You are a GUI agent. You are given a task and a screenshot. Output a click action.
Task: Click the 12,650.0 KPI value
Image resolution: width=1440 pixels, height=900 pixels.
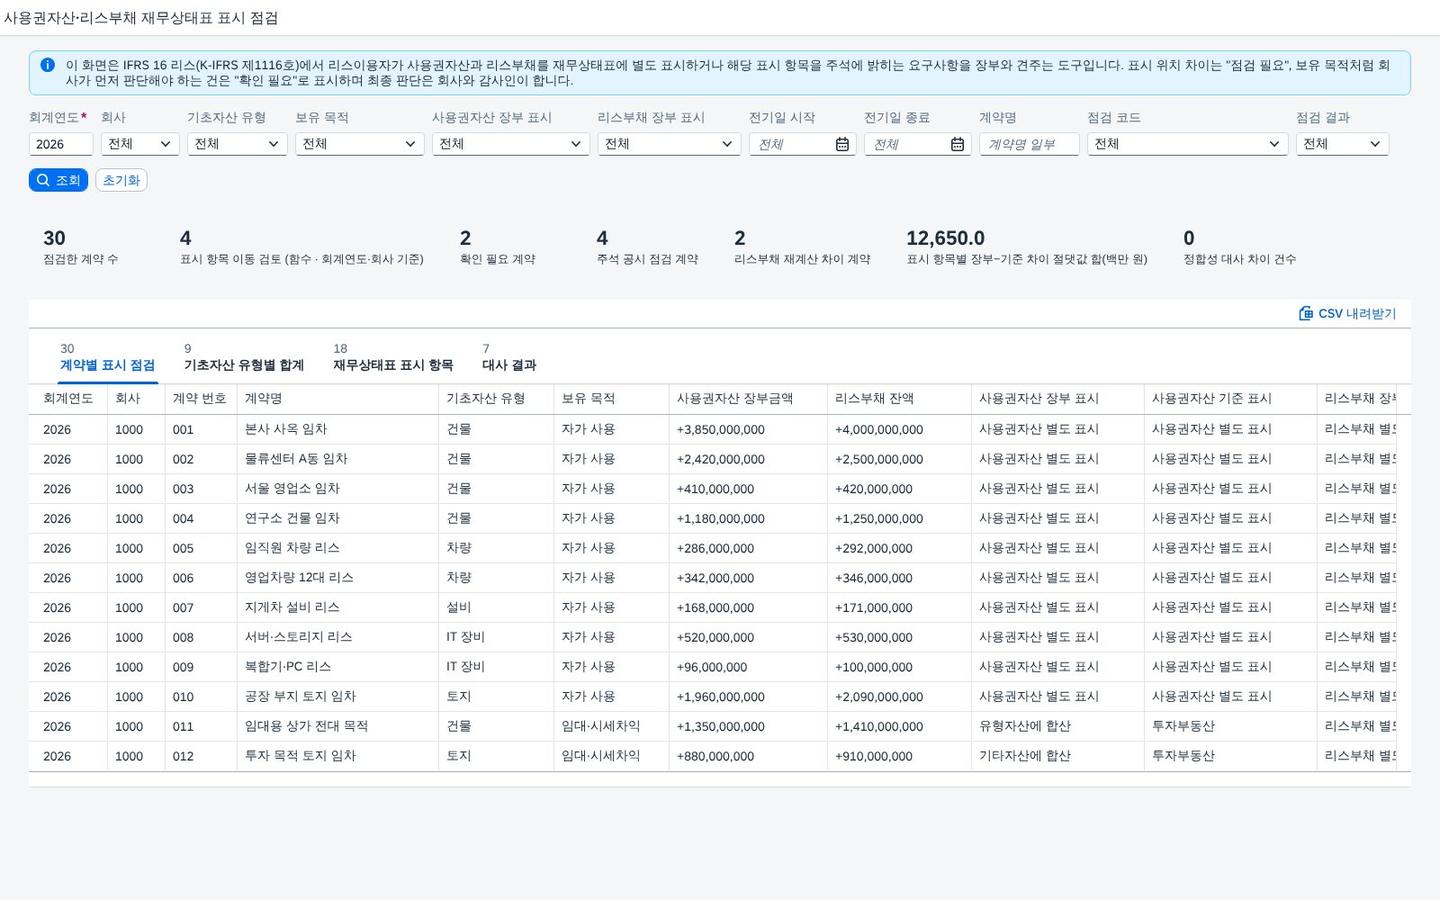(945, 238)
